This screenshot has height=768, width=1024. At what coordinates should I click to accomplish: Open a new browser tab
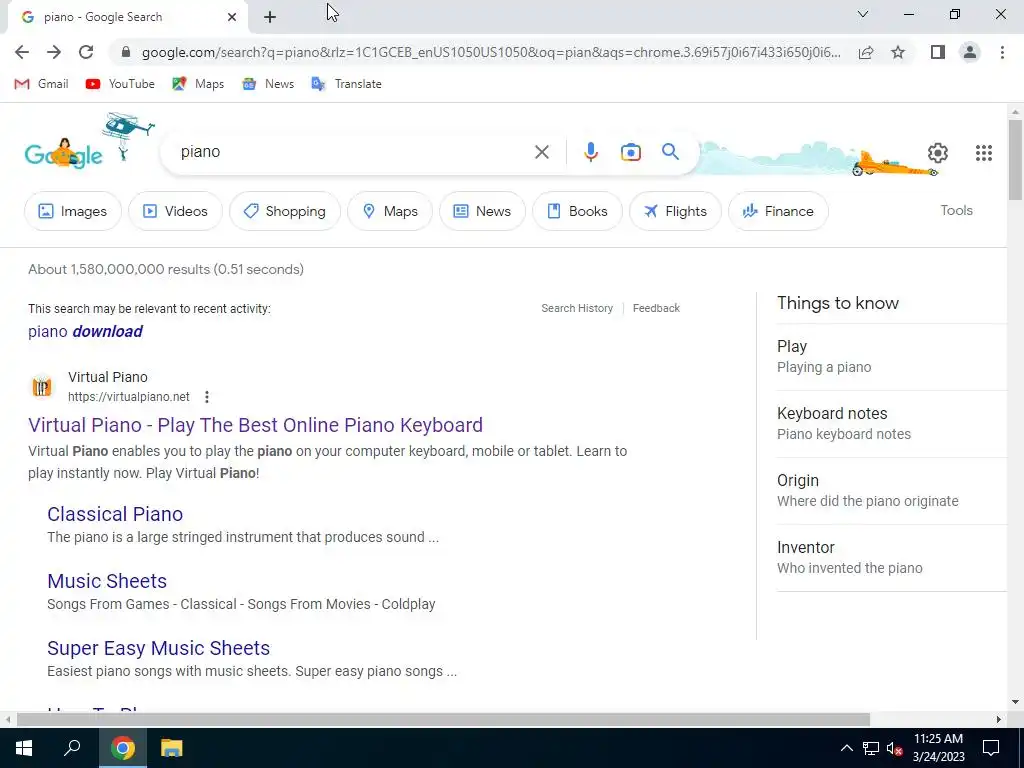click(x=270, y=17)
